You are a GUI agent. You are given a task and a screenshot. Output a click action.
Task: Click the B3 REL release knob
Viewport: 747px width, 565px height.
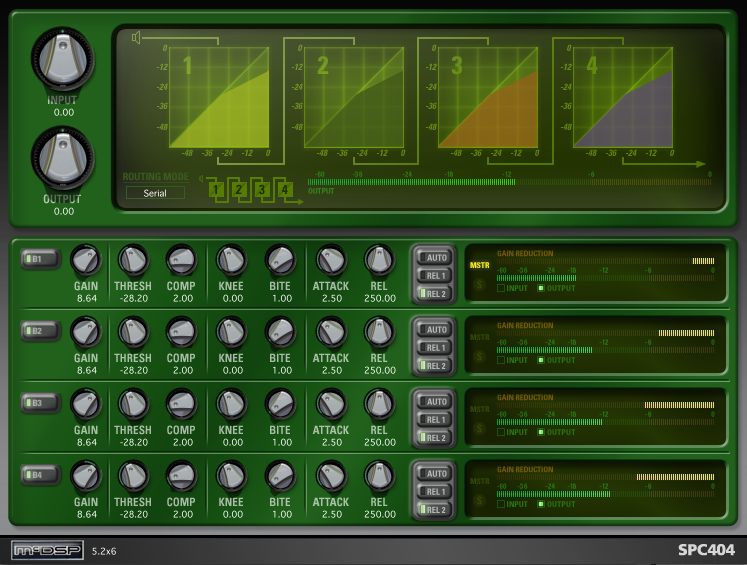click(379, 404)
